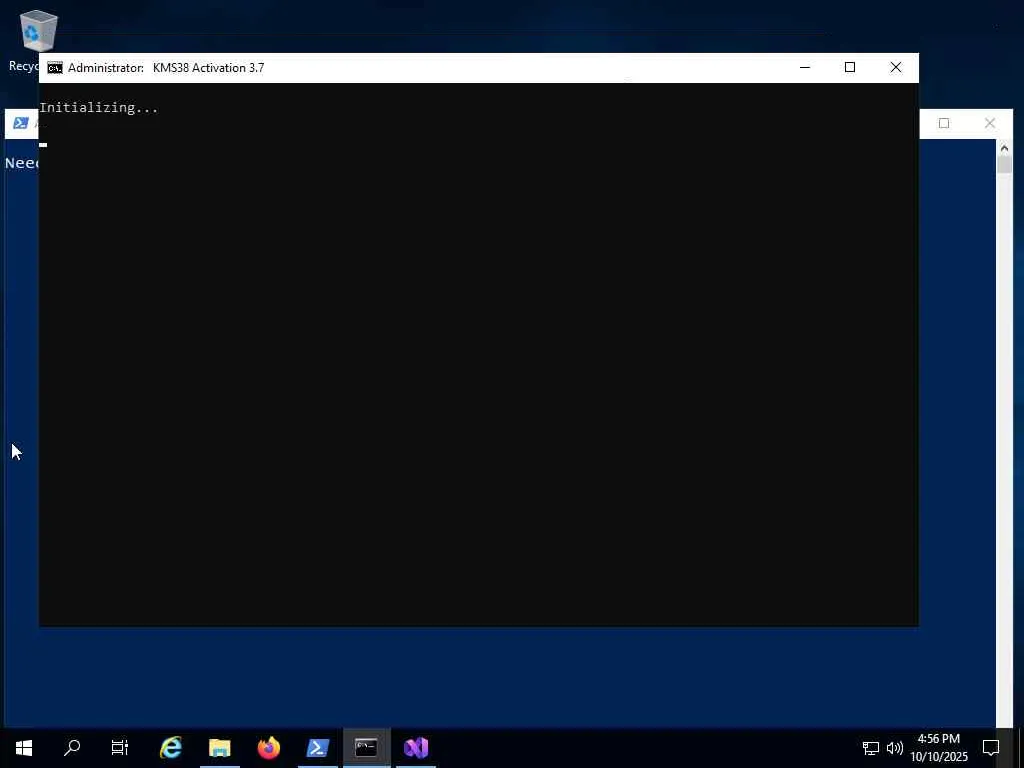
Task: Switch to PowerShell via taskbar icon
Action: [317, 748]
